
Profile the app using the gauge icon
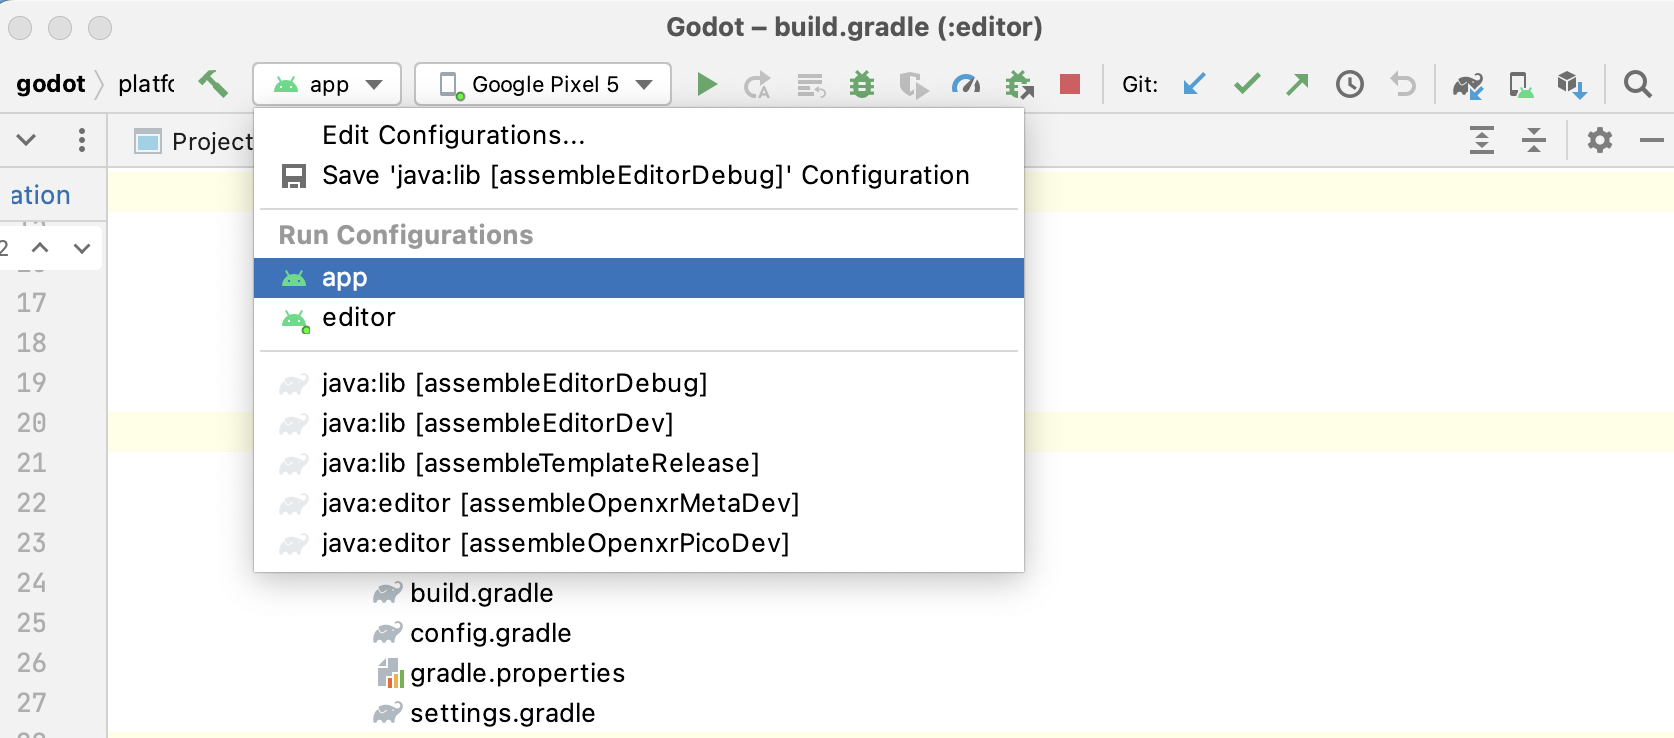coord(964,84)
